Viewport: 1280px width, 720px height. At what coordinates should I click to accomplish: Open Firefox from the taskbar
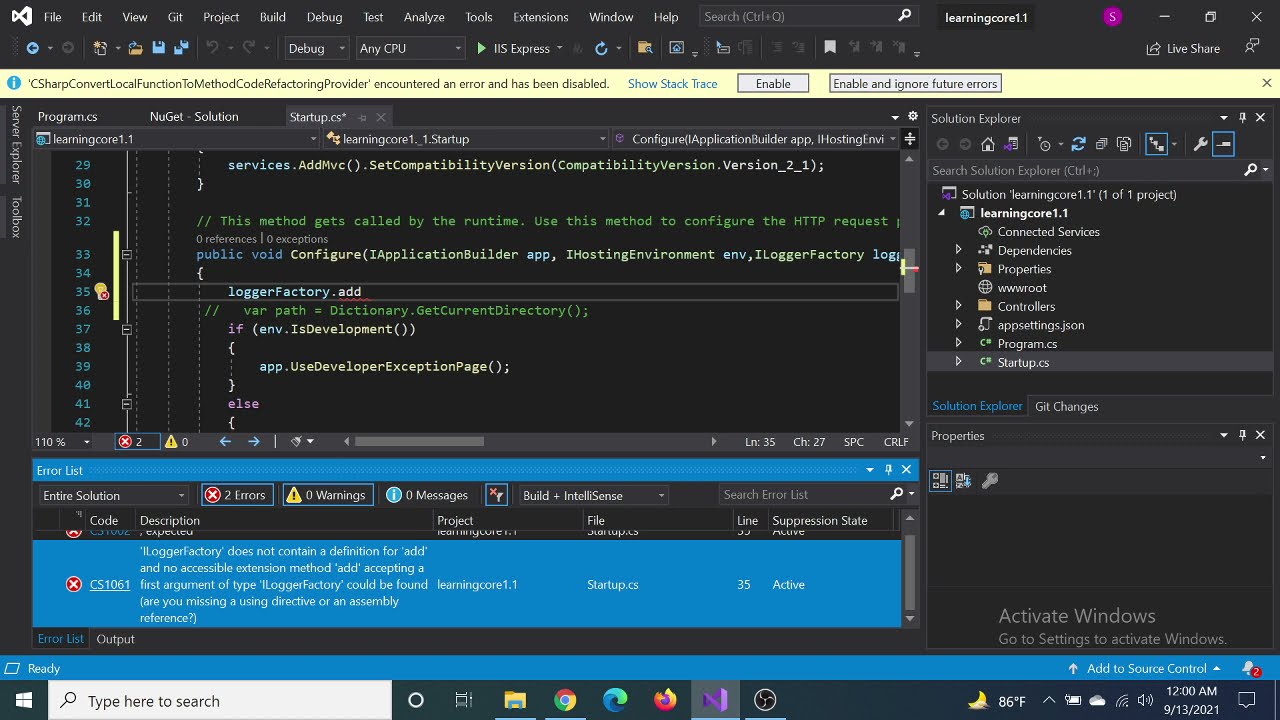coord(665,700)
